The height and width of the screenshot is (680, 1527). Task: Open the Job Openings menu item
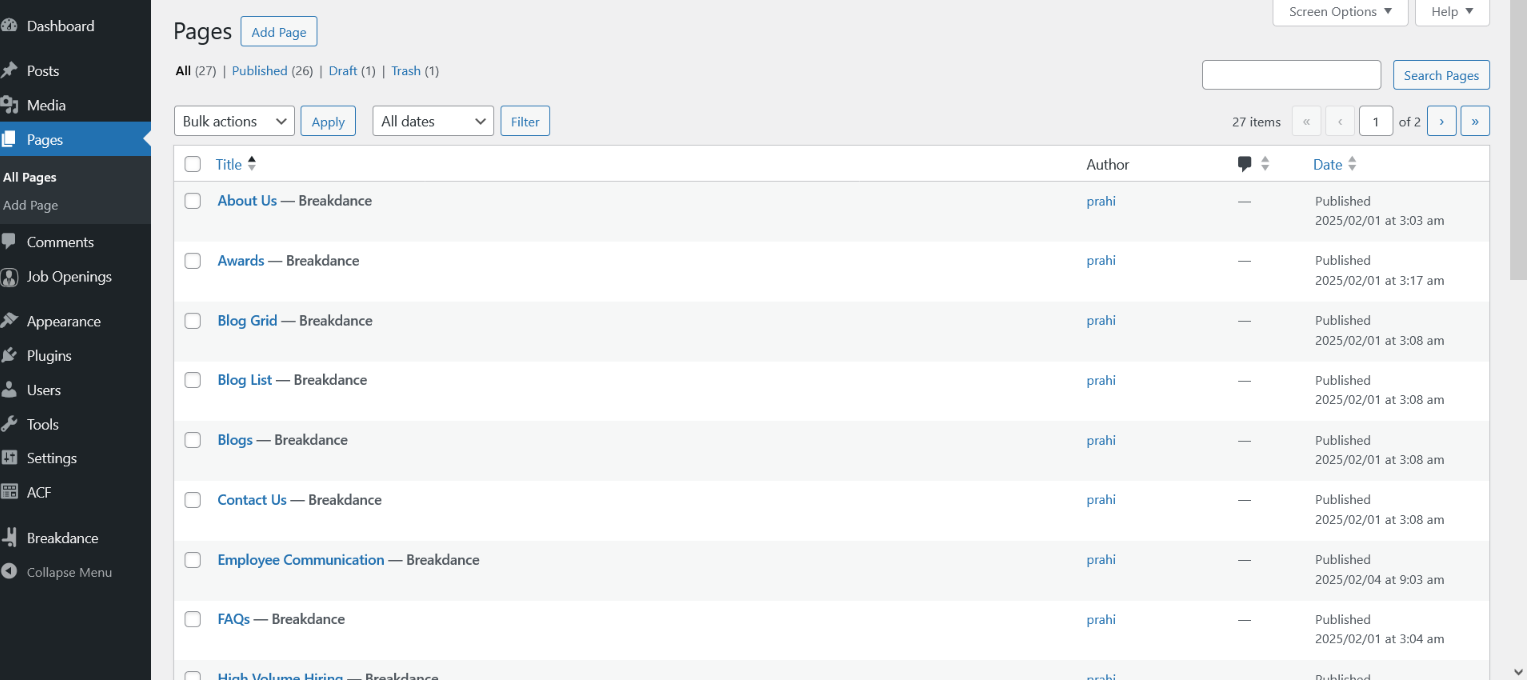pyautogui.click(x=75, y=277)
